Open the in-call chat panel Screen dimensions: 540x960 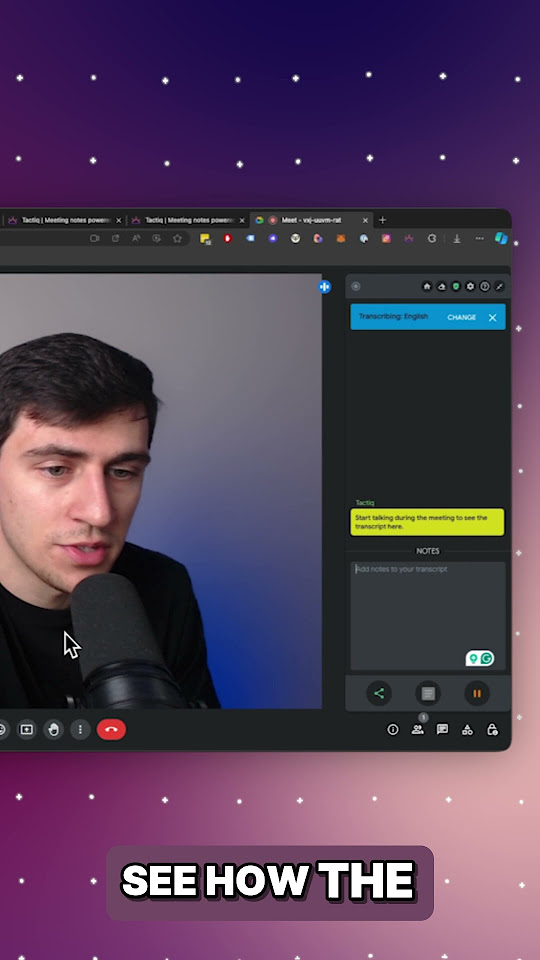pyautogui.click(x=442, y=729)
